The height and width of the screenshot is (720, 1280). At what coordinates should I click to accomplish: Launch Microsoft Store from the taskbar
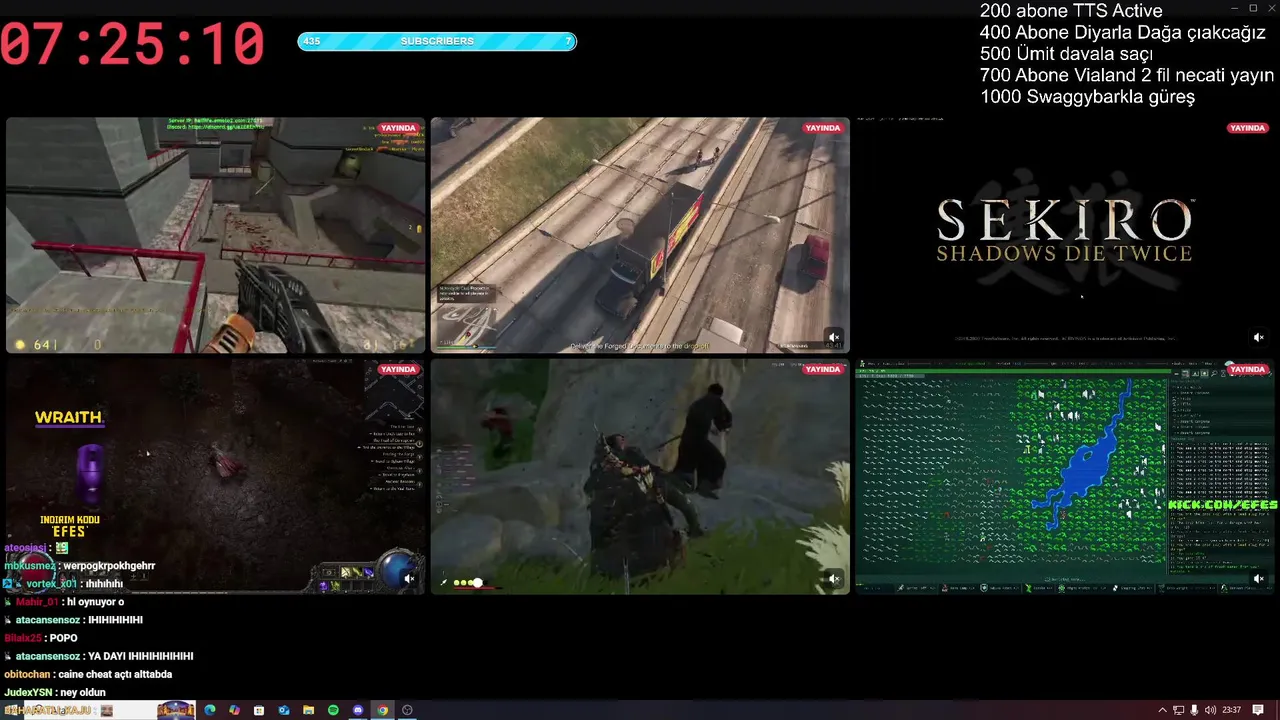259,710
